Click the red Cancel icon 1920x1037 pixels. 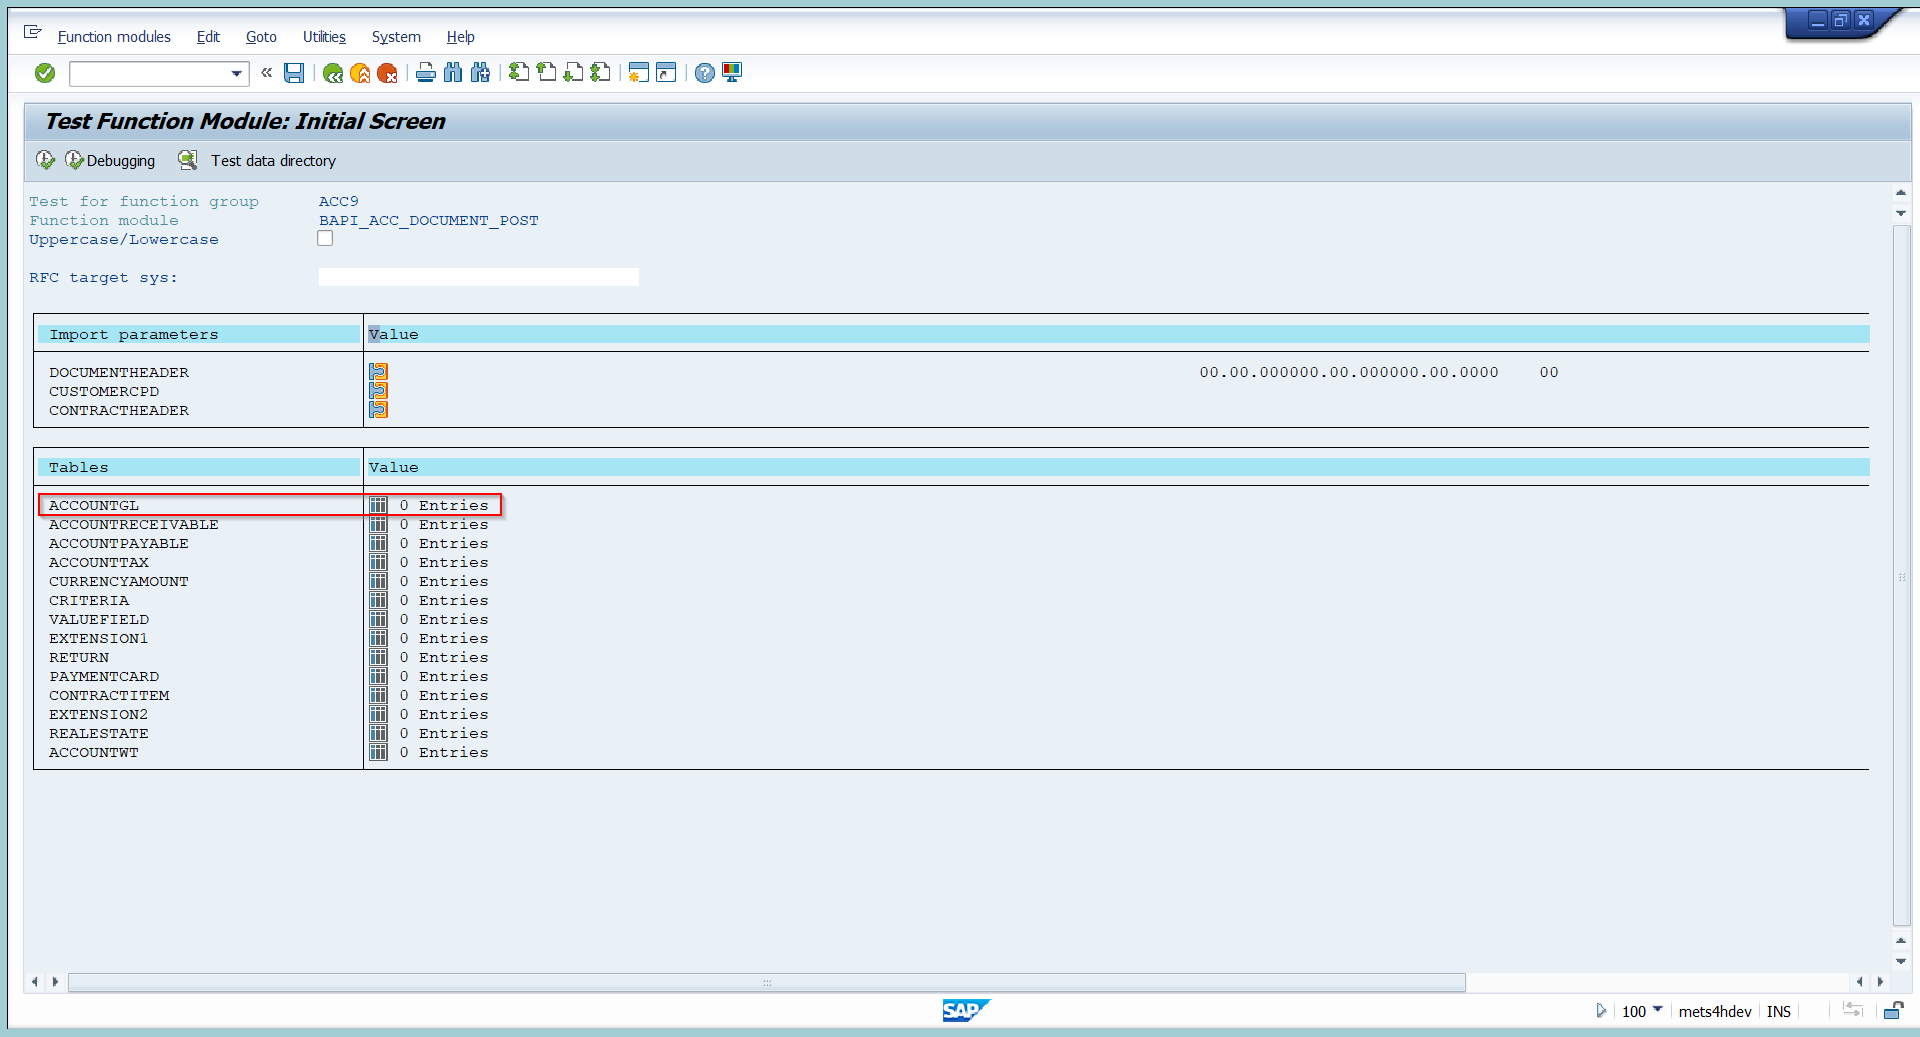coord(387,73)
